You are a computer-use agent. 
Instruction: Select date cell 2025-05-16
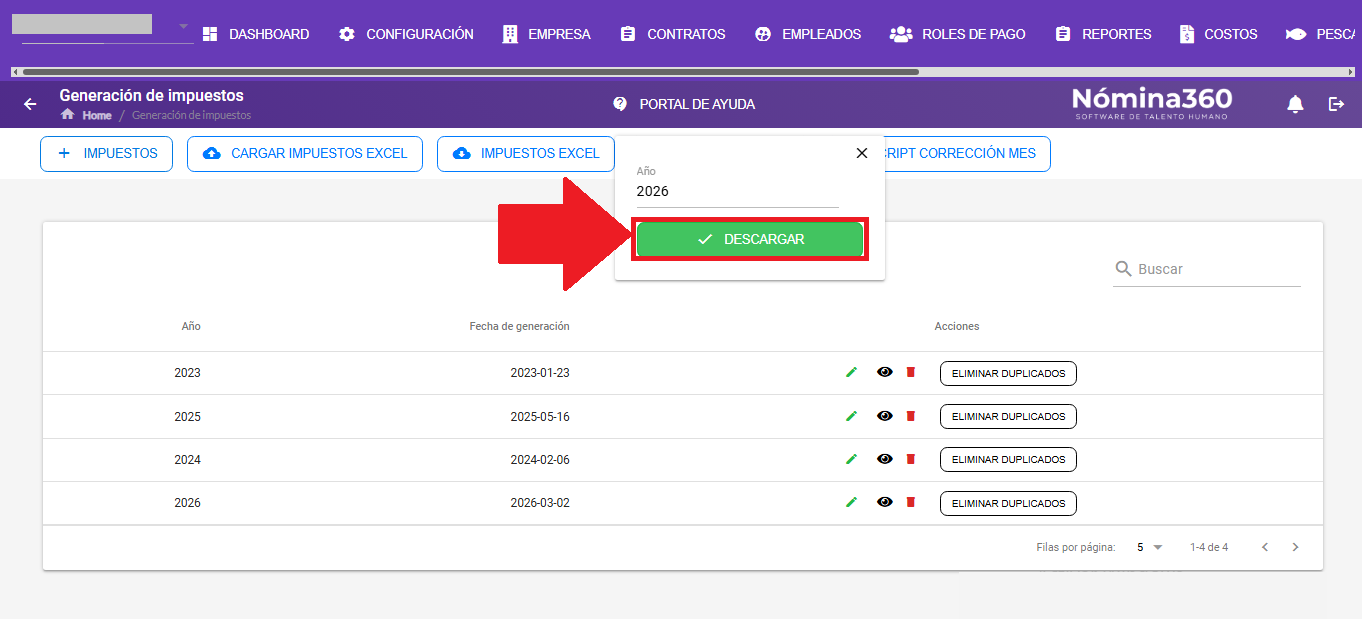pos(540,416)
